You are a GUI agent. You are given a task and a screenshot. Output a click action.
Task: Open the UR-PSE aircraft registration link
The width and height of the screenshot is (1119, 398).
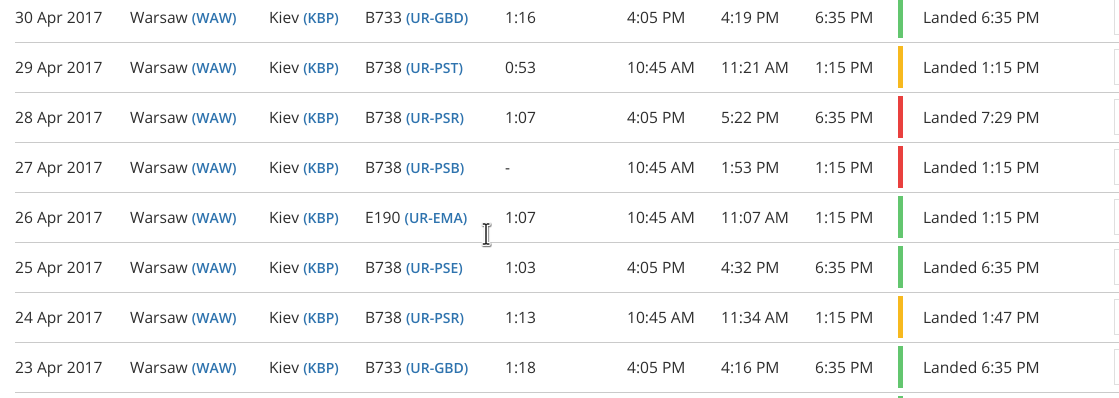click(434, 267)
